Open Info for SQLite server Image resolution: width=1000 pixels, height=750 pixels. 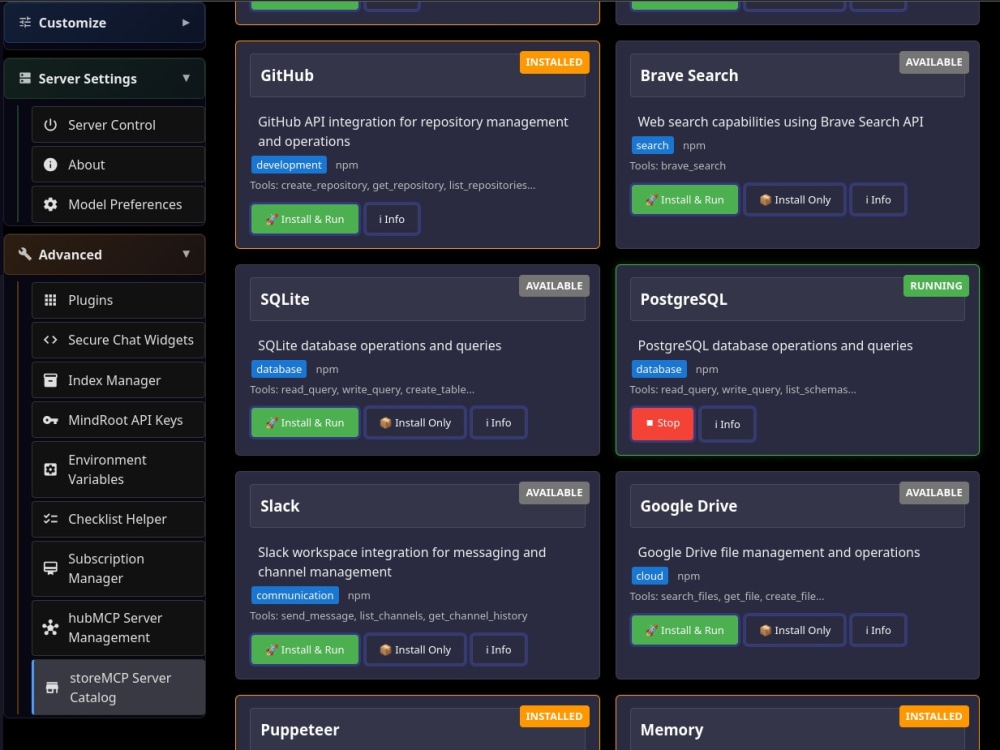tap(499, 423)
